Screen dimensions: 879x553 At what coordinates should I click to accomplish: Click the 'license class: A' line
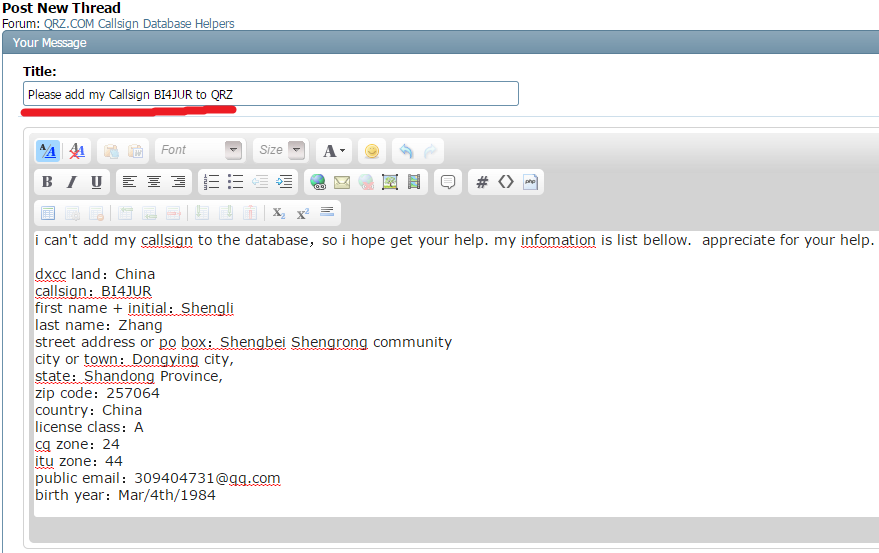click(89, 427)
